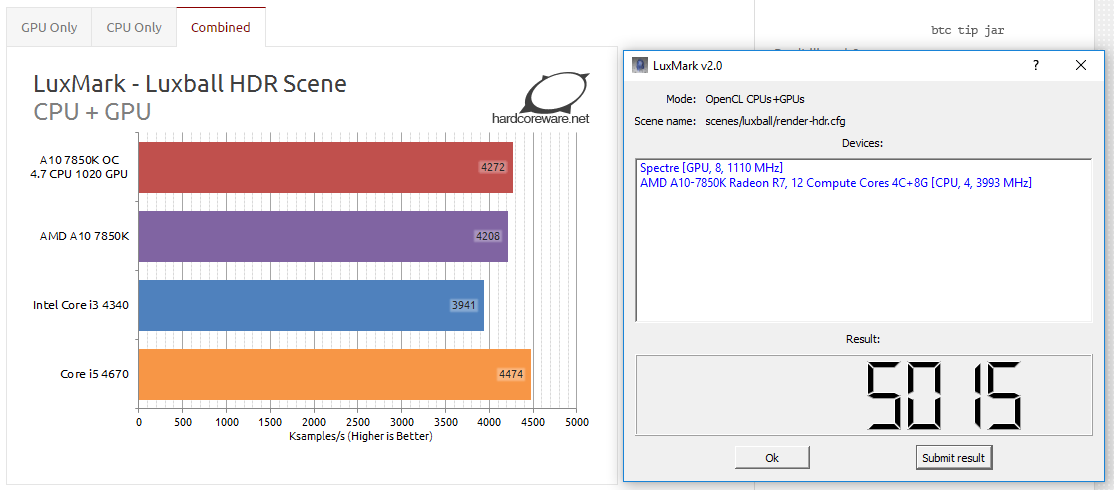Click the AMD A10 7850K axis label
The width and height of the screenshot is (1114, 490).
85,236
